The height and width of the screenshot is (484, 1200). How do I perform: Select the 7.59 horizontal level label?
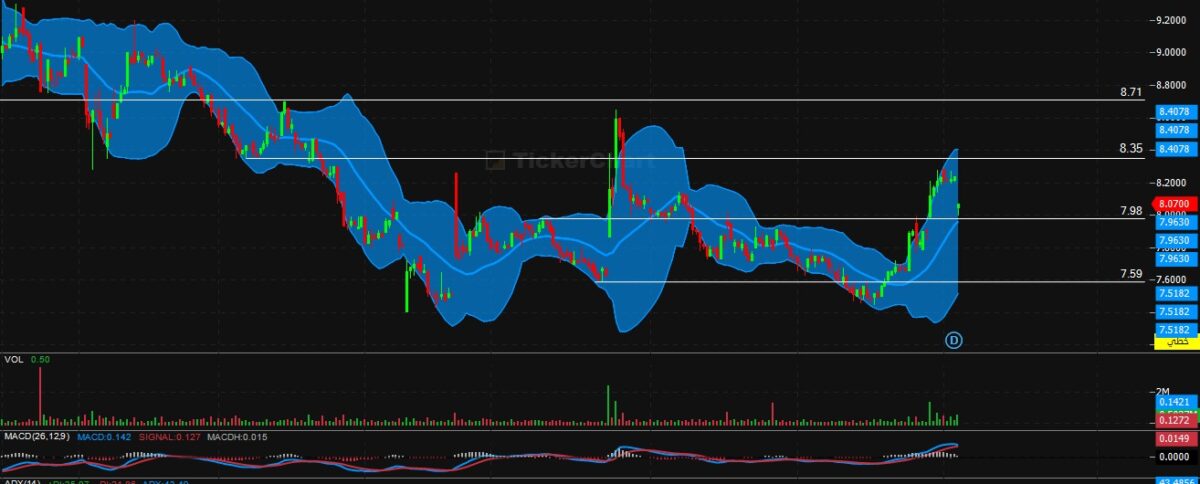(1131, 273)
